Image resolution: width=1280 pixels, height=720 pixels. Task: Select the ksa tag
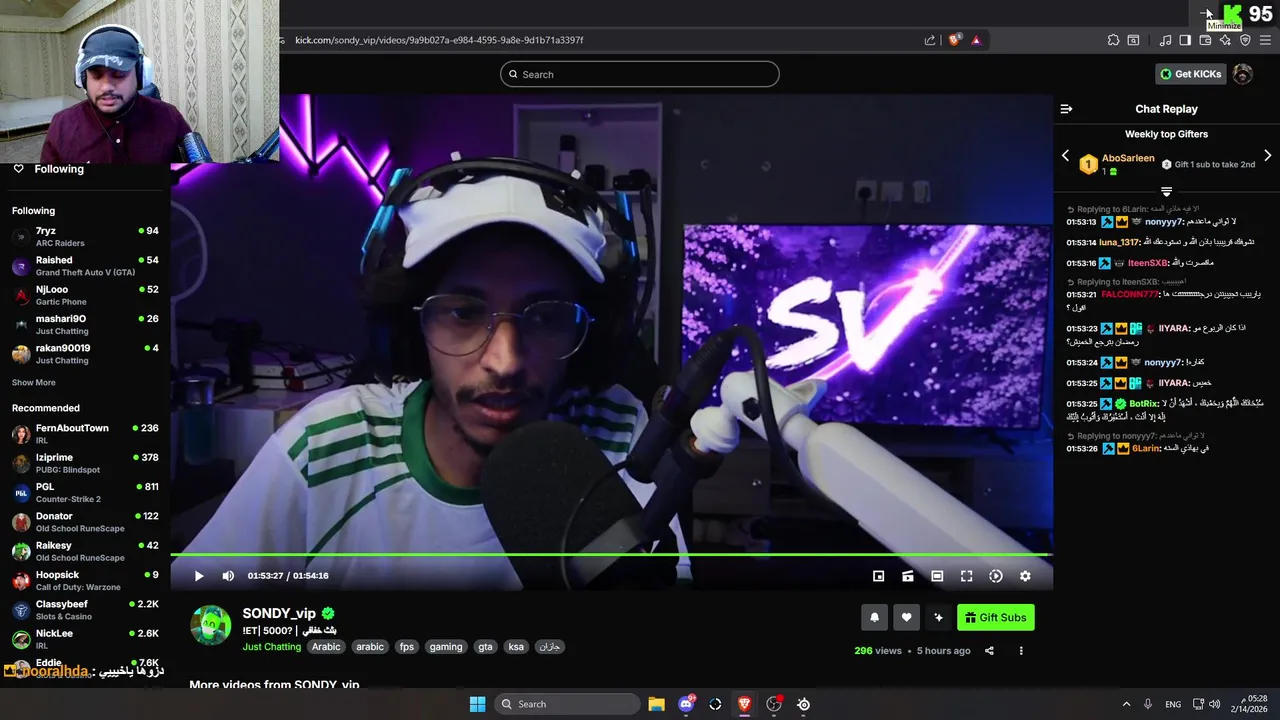(x=516, y=647)
